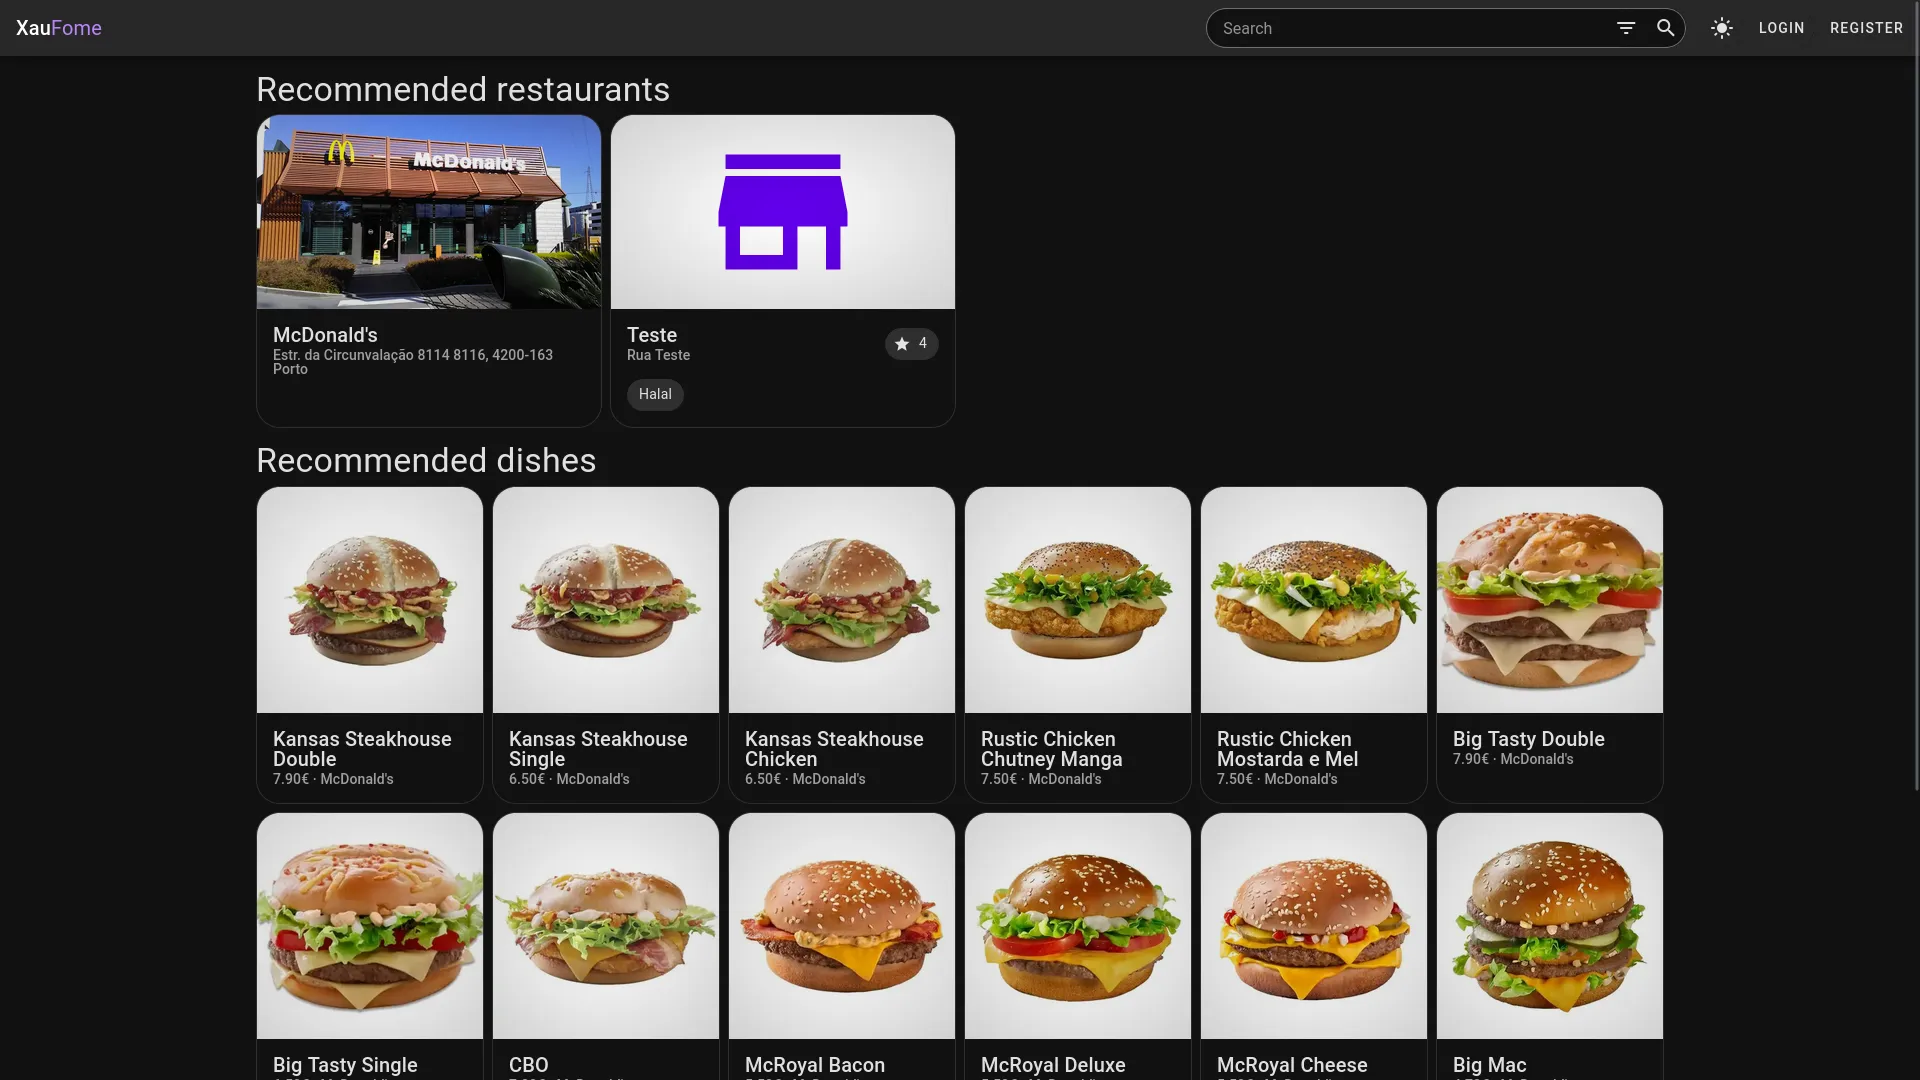Open the McDonald's restaurant photo
1920x1080 pixels.
[x=429, y=212]
